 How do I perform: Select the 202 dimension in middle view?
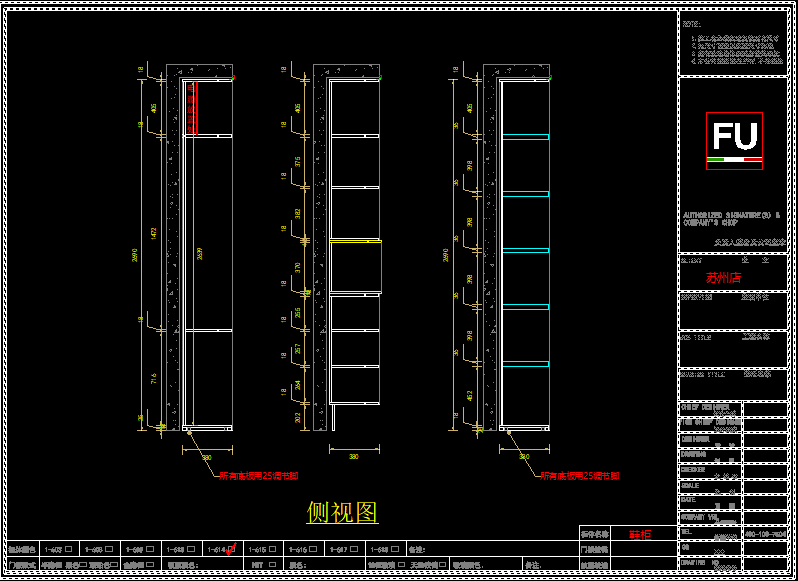pyautogui.click(x=298, y=418)
